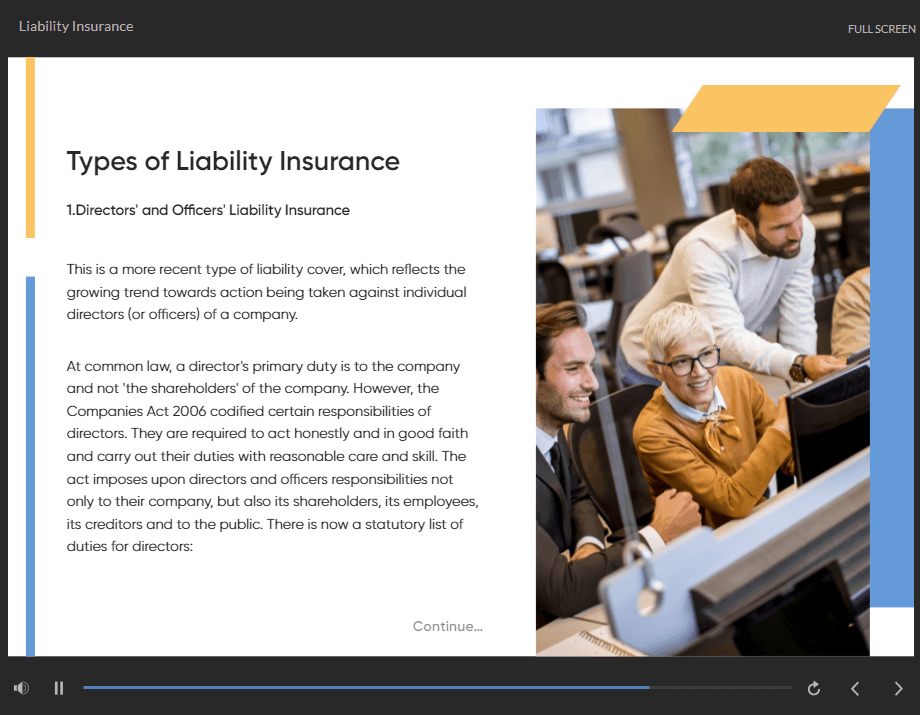
Task: Click the office team photo
Action: click(x=703, y=382)
